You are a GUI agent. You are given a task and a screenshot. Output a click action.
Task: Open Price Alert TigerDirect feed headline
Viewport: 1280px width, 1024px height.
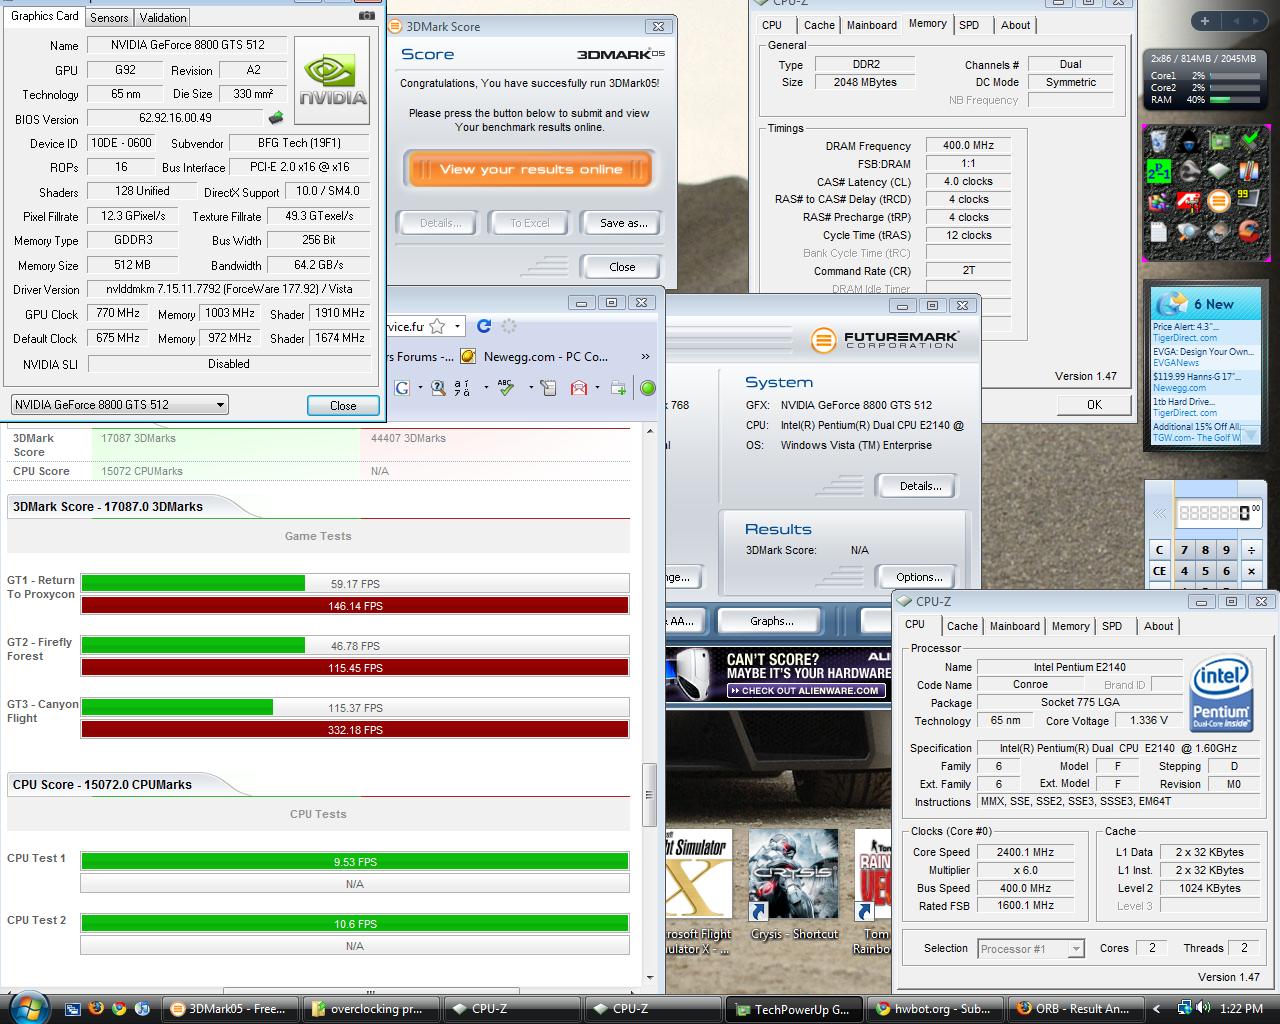[1185, 327]
